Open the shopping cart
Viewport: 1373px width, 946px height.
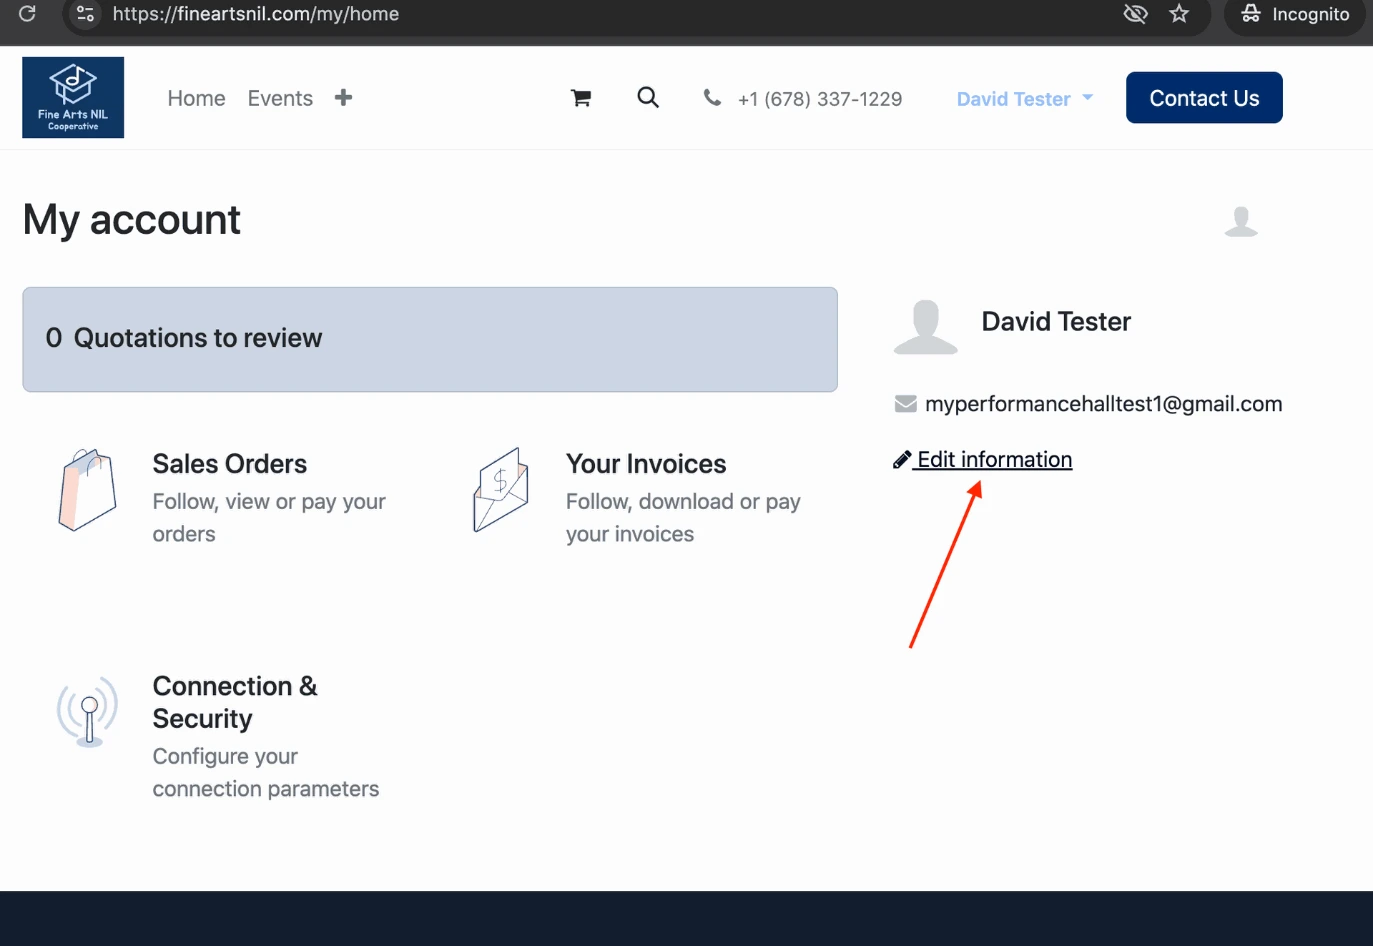tap(580, 98)
